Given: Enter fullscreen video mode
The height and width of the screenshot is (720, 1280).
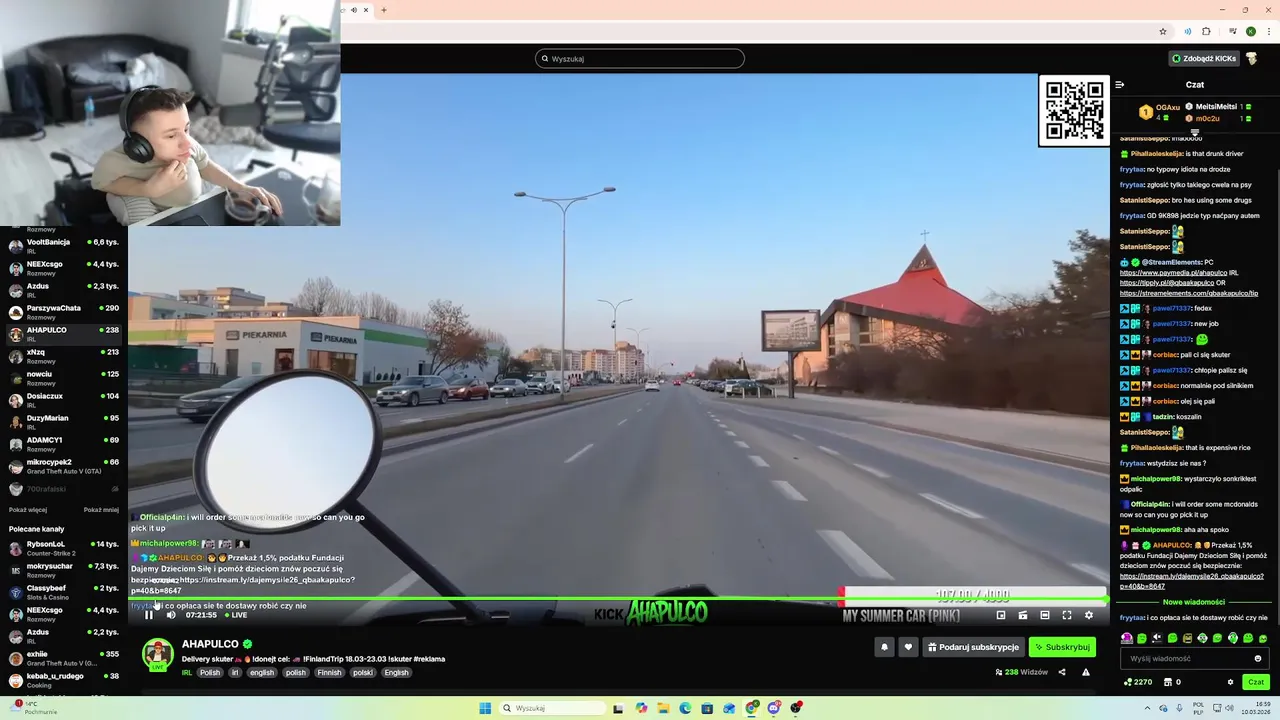Looking at the screenshot, I should coord(1067,615).
